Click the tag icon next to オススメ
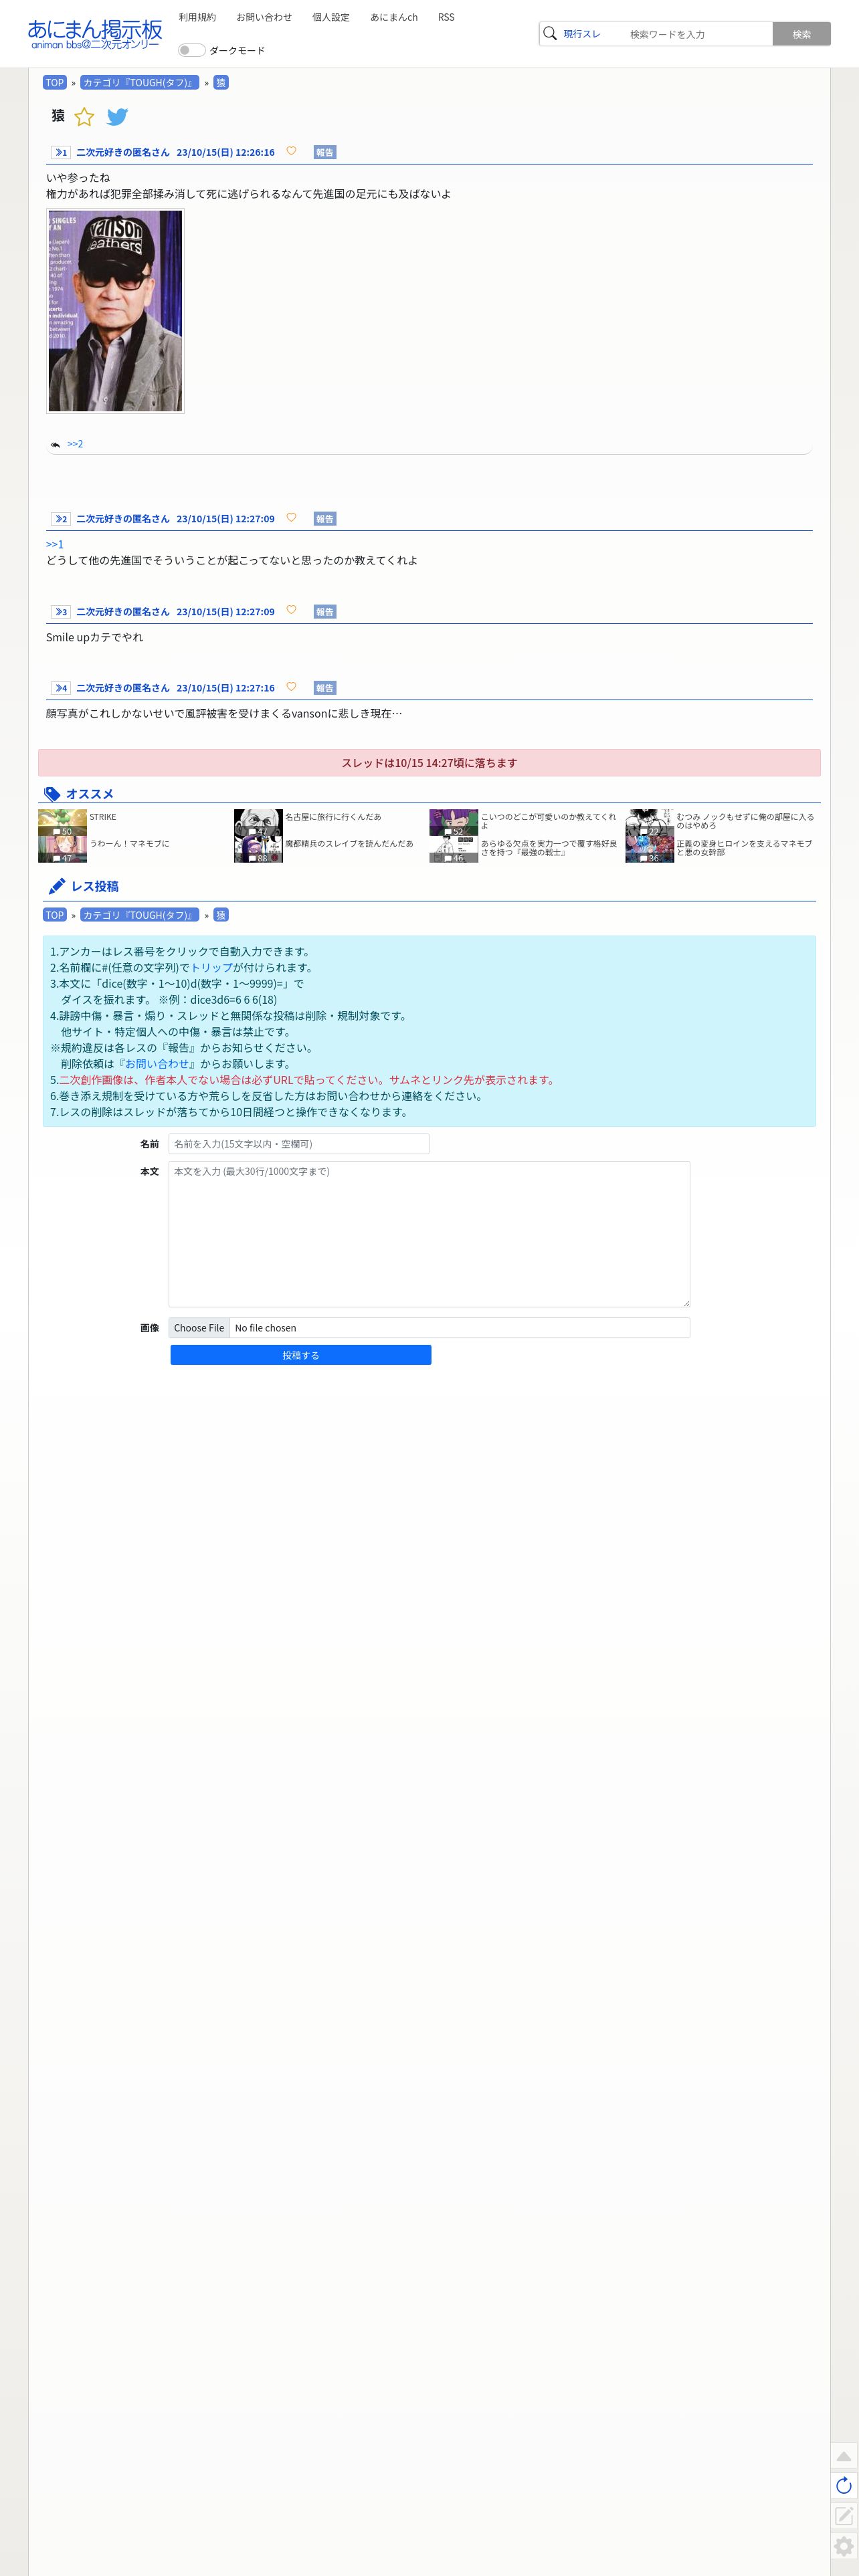The width and height of the screenshot is (859, 2576). (x=52, y=794)
